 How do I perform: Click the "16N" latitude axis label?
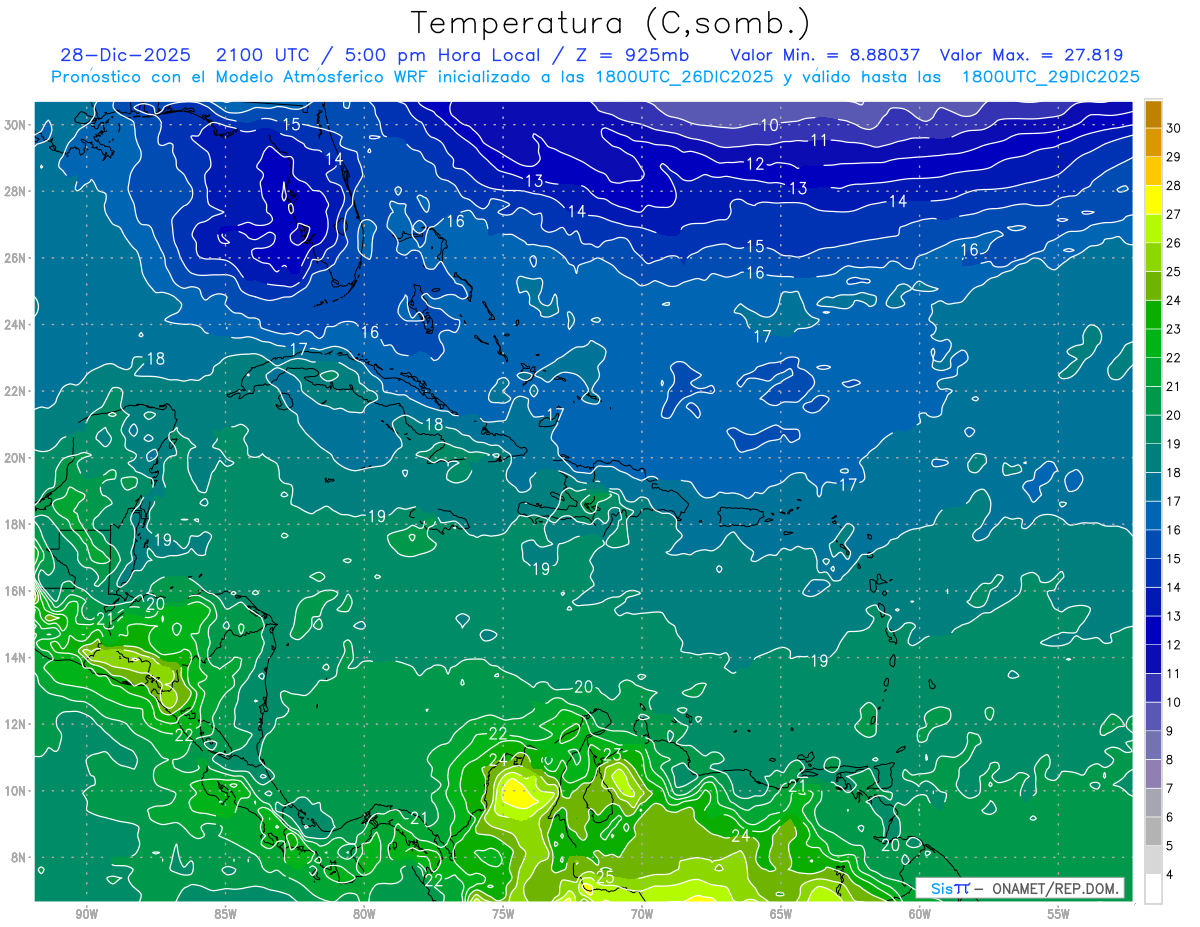click(x=17, y=591)
